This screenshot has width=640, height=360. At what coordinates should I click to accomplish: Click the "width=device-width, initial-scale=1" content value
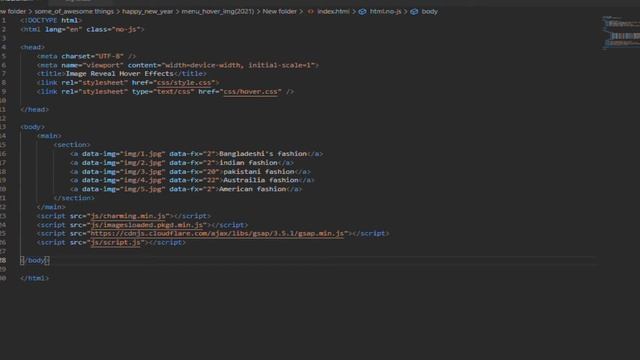pos(238,65)
